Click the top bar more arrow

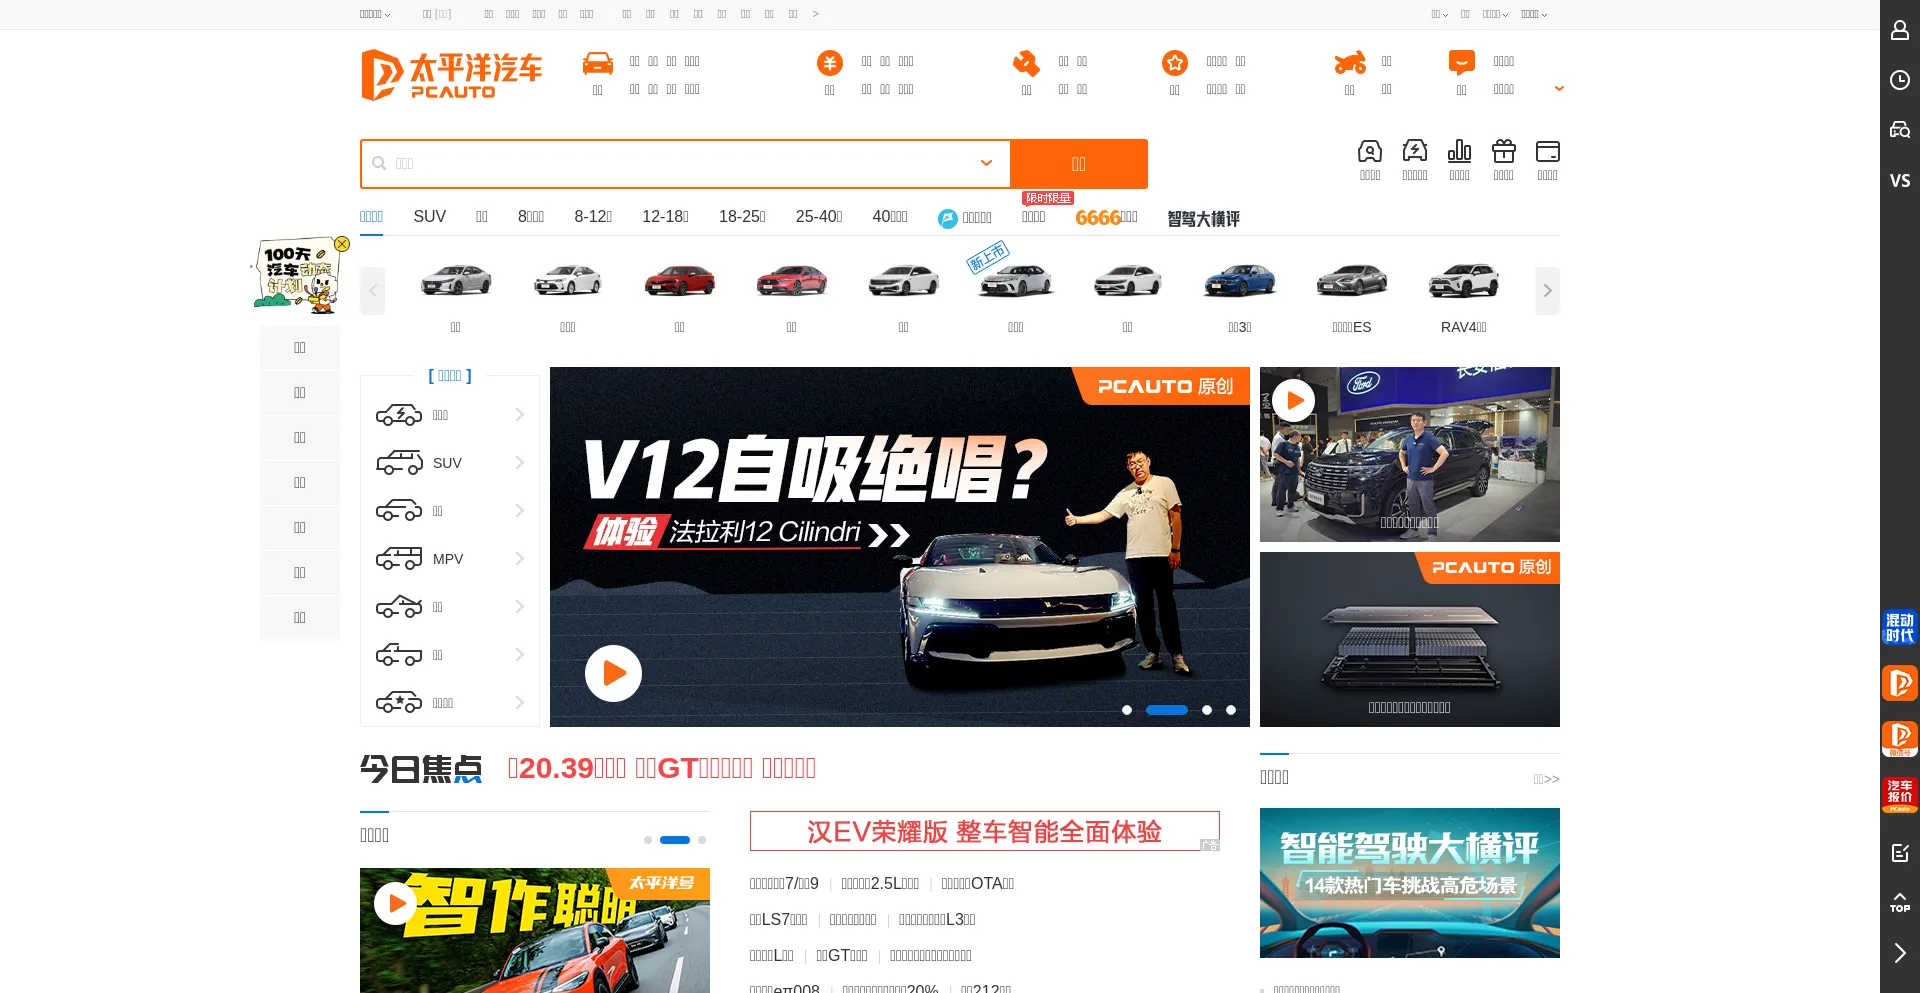[x=815, y=14]
